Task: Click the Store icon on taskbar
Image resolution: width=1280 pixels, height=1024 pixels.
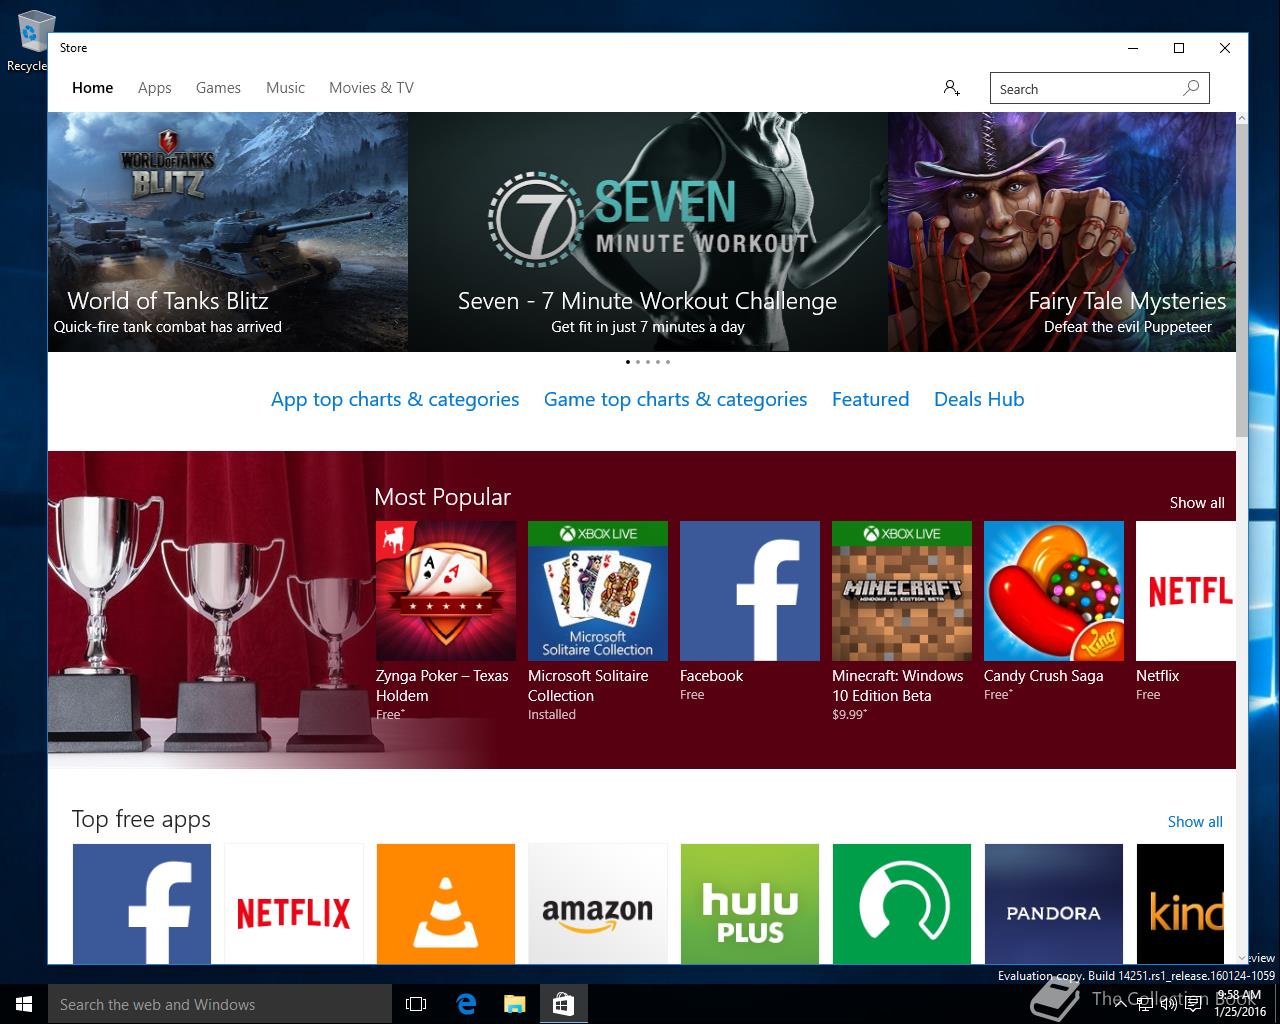Action: click(564, 1004)
